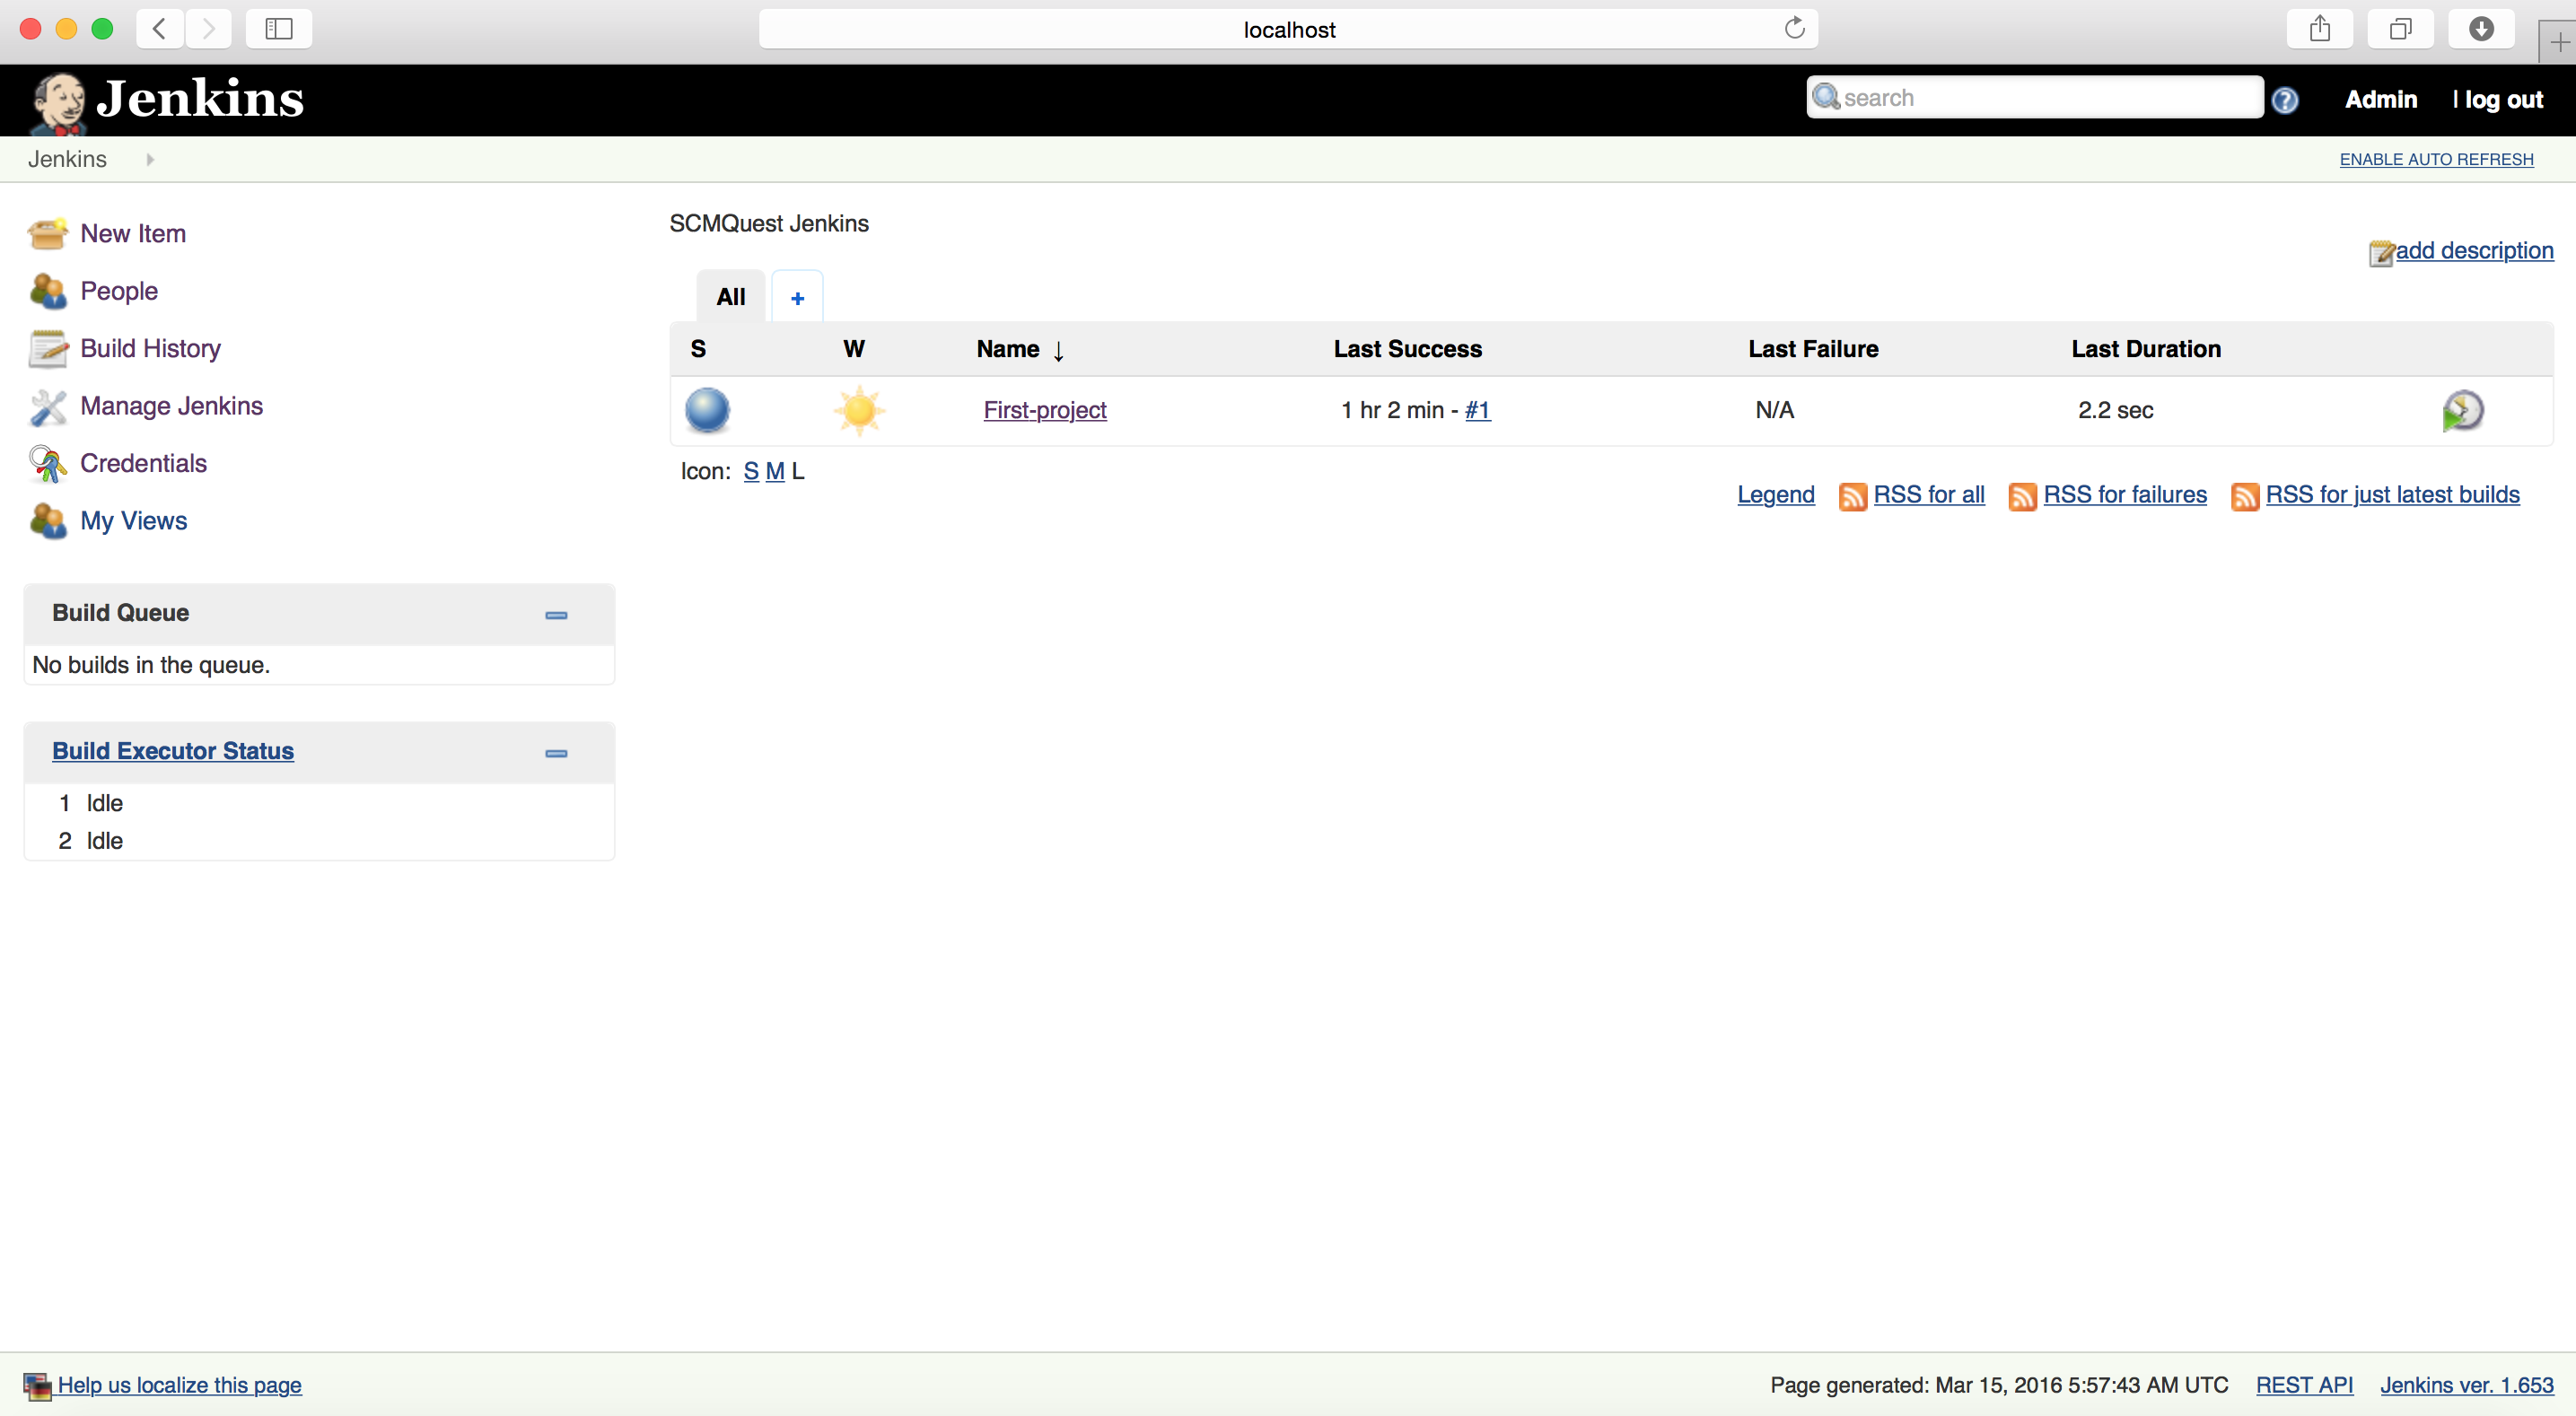Click the sunny weather icon for First-project
The width and height of the screenshot is (2576, 1416).
coord(859,410)
